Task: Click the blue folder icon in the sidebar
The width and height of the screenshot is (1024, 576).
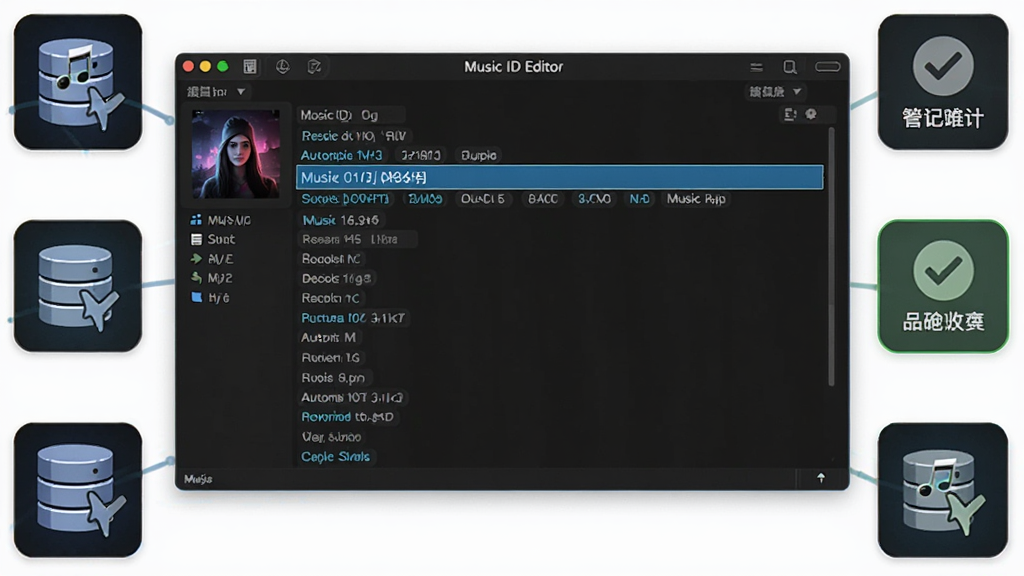Action: point(196,297)
